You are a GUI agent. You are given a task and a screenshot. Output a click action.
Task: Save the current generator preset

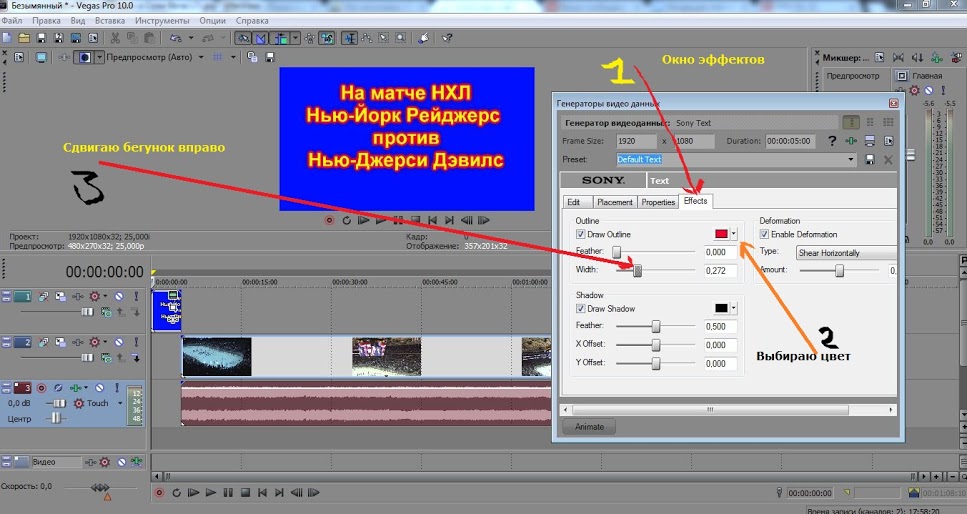point(870,160)
